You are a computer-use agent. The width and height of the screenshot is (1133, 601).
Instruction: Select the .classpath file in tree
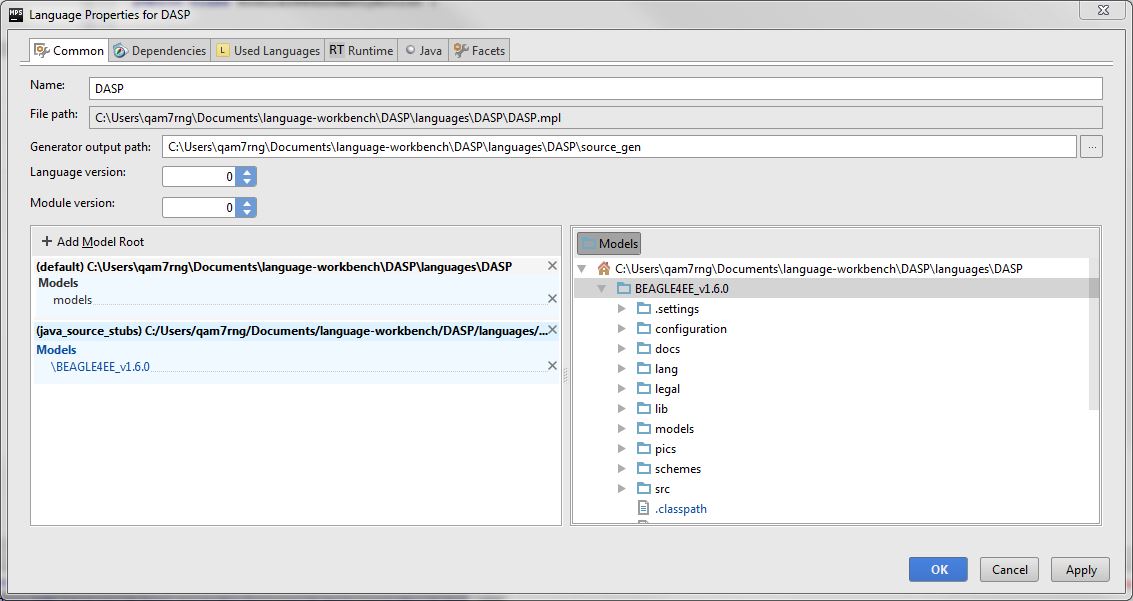click(x=680, y=509)
